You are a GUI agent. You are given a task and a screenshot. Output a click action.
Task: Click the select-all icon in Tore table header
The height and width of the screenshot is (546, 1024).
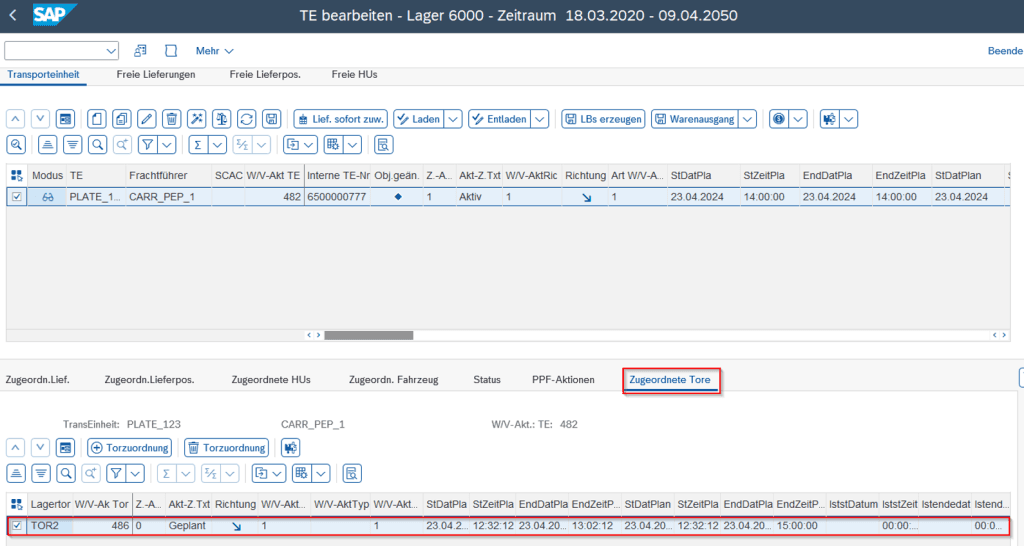[x=16, y=504]
